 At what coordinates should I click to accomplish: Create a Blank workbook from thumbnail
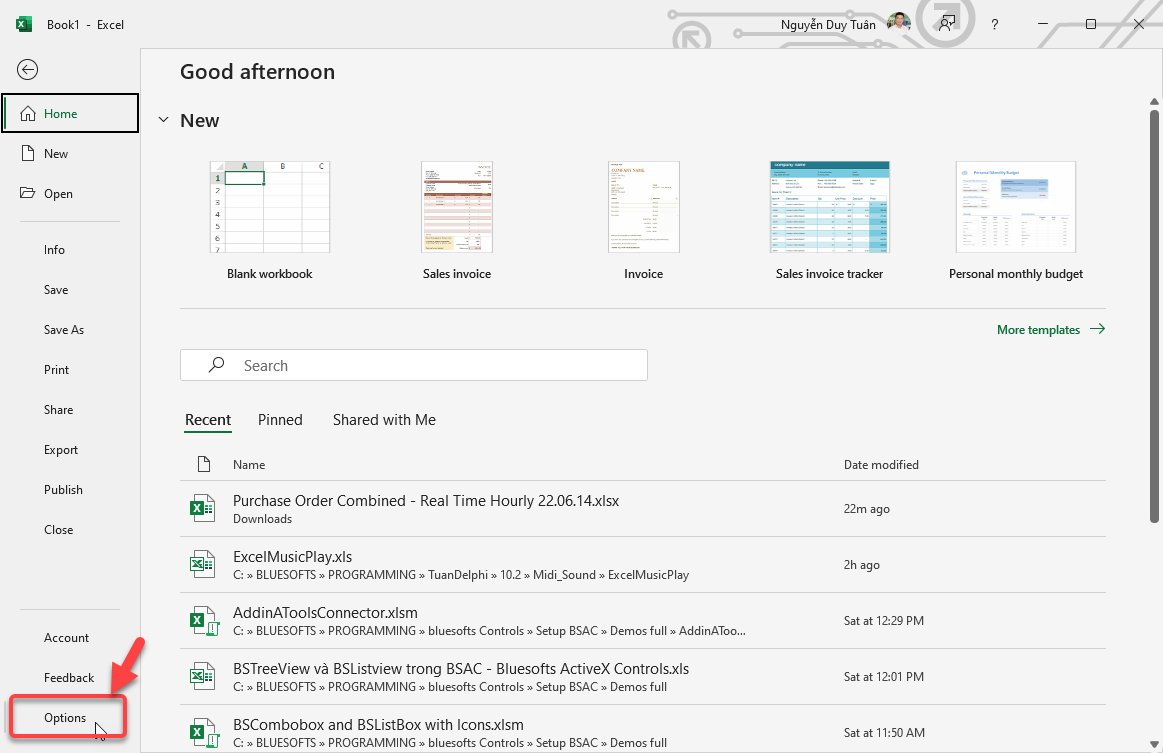269,207
